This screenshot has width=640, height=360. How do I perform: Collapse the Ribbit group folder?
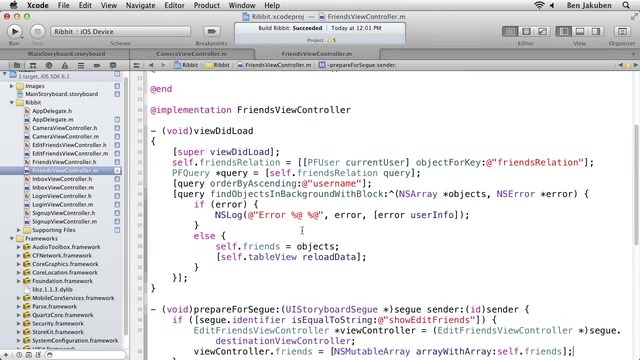click(11, 102)
